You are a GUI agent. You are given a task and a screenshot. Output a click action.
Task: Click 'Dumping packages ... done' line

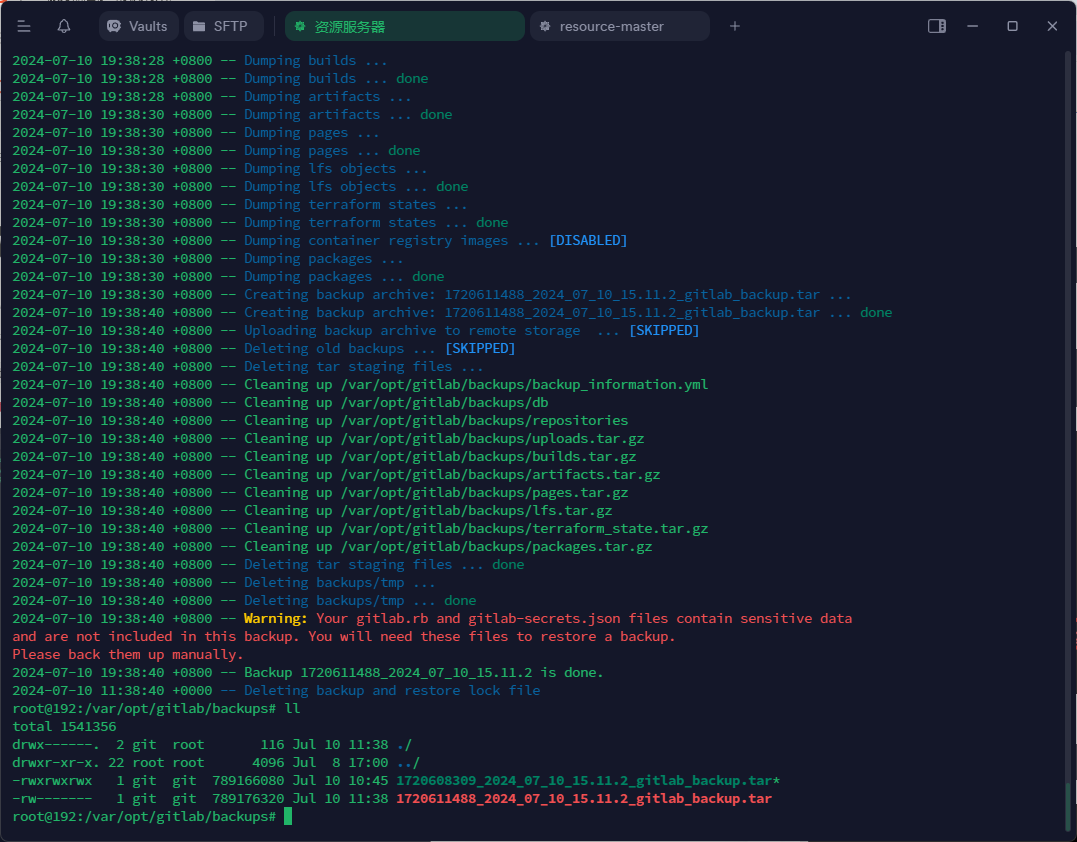[x=344, y=276]
